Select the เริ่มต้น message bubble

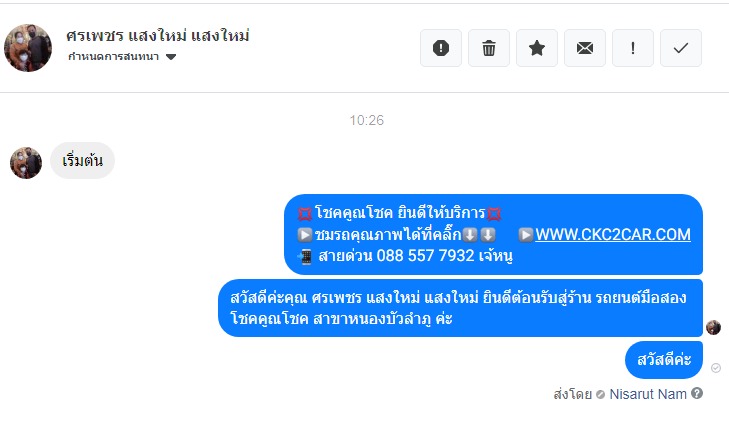click(82, 160)
